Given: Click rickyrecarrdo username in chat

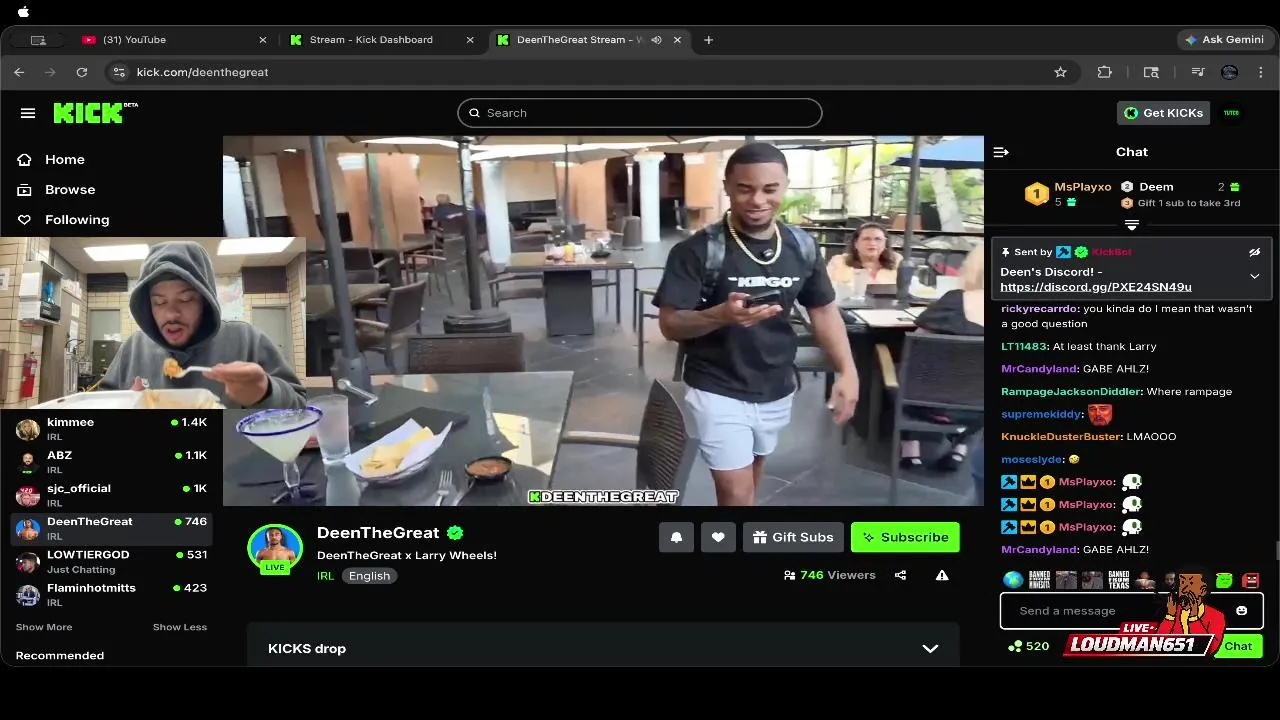Looking at the screenshot, I should click(x=1039, y=309).
